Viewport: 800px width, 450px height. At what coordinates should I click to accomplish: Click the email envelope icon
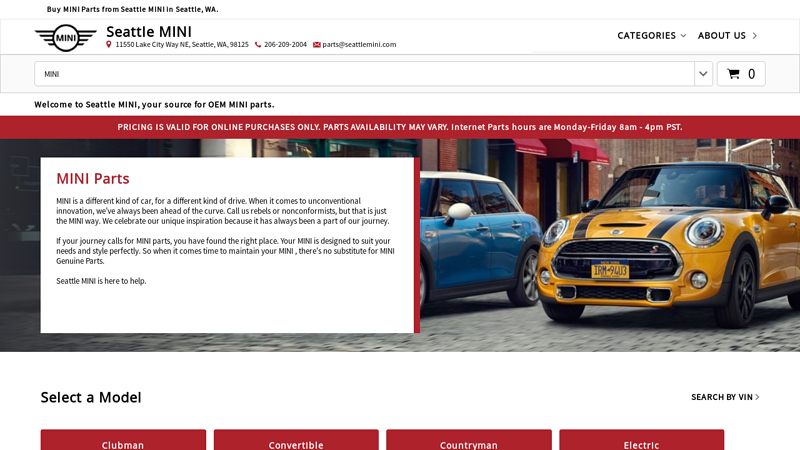click(317, 44)
